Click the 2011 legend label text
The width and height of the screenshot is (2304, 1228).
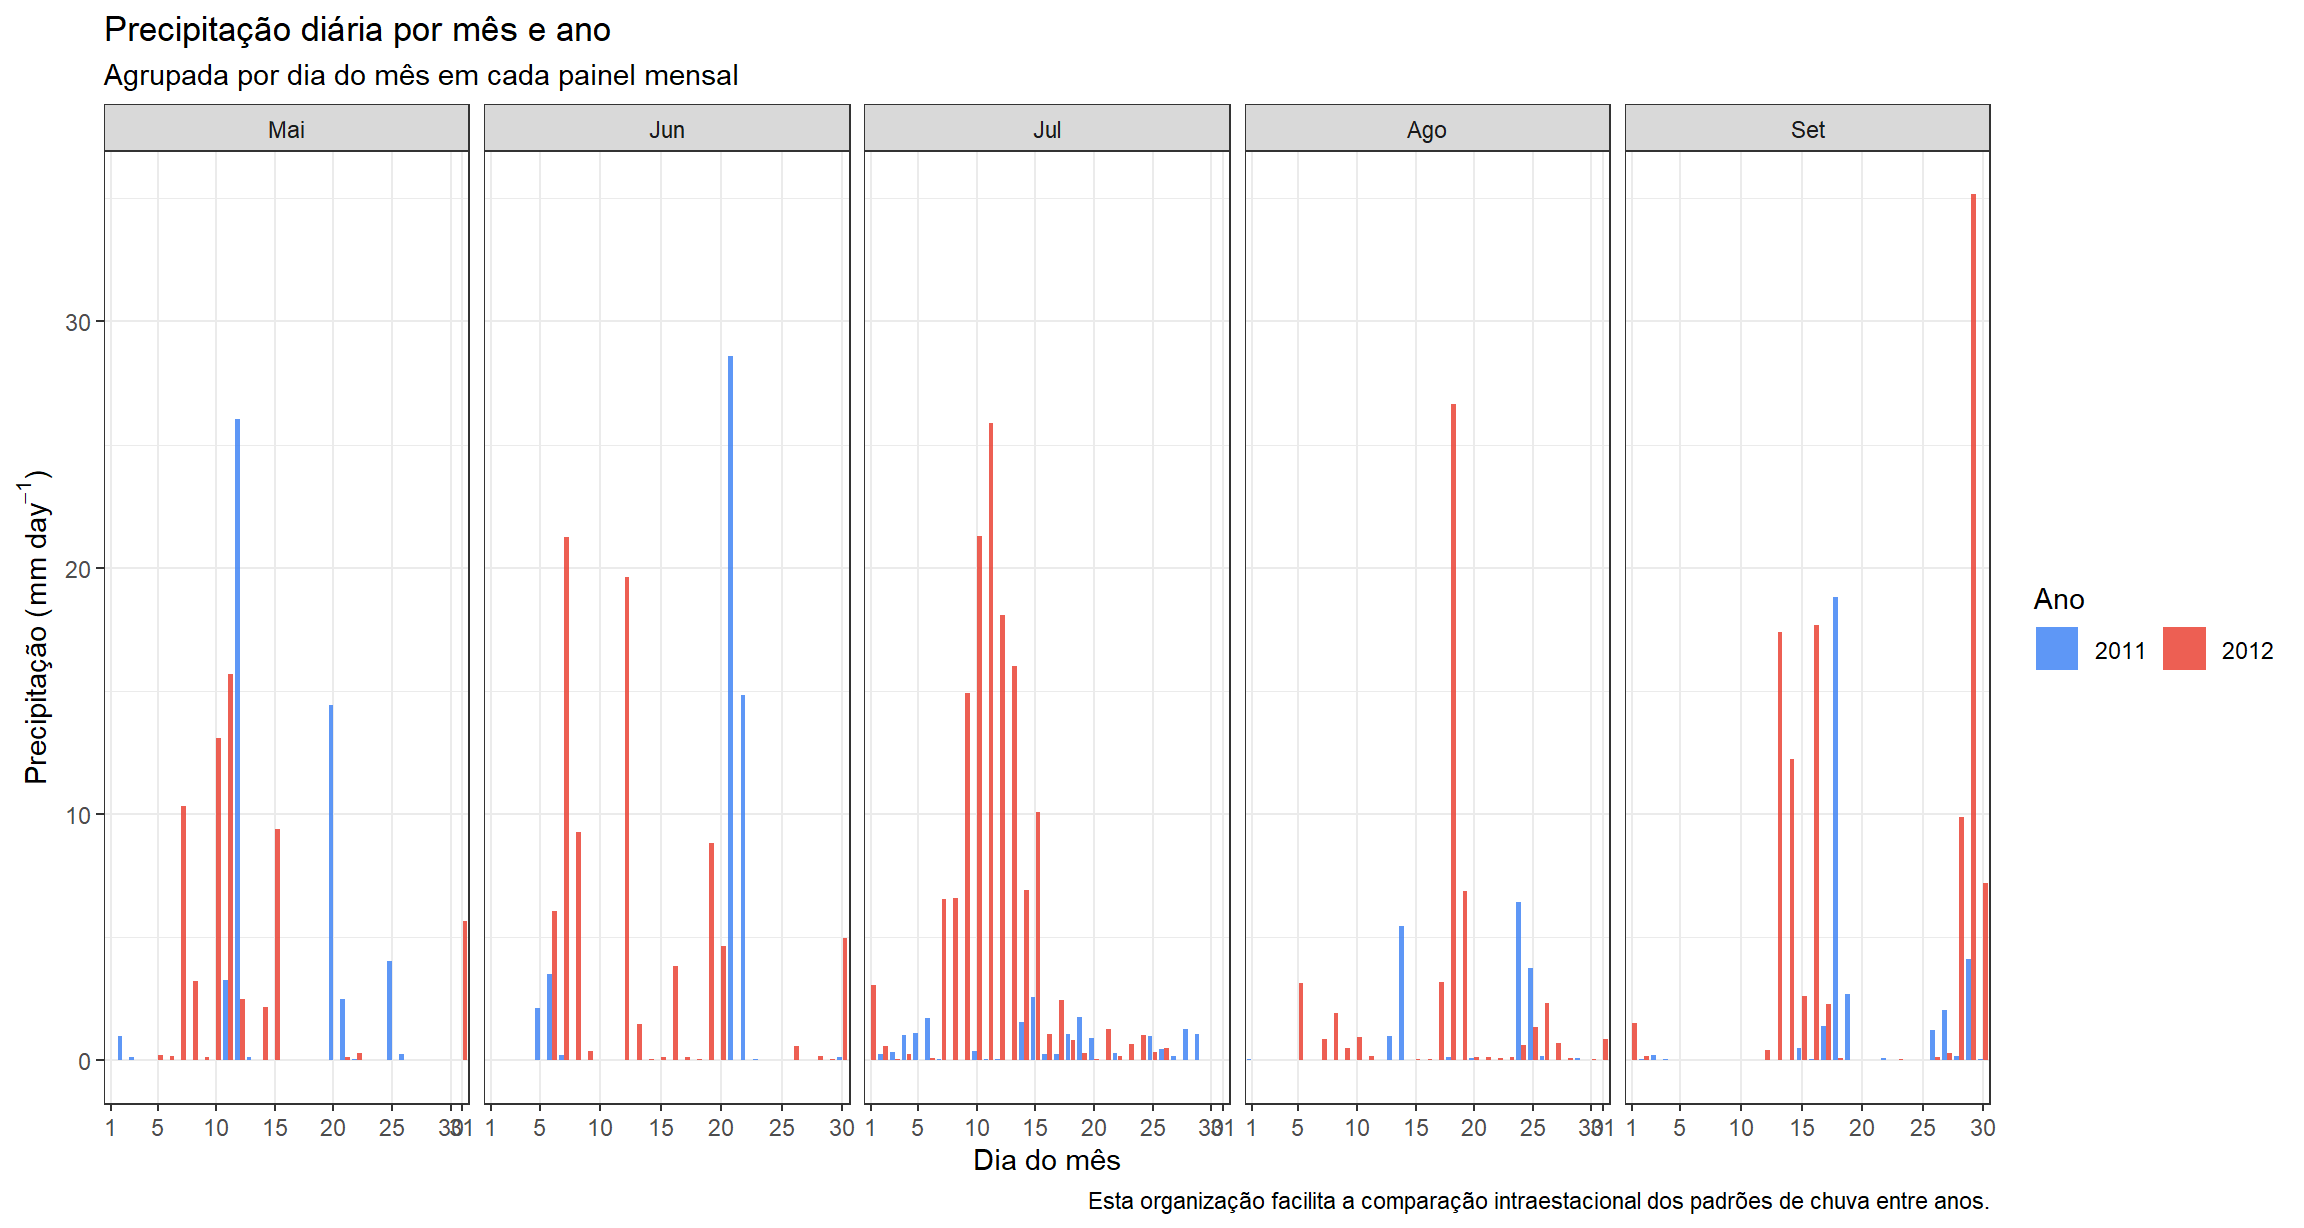click(2120, 651)
